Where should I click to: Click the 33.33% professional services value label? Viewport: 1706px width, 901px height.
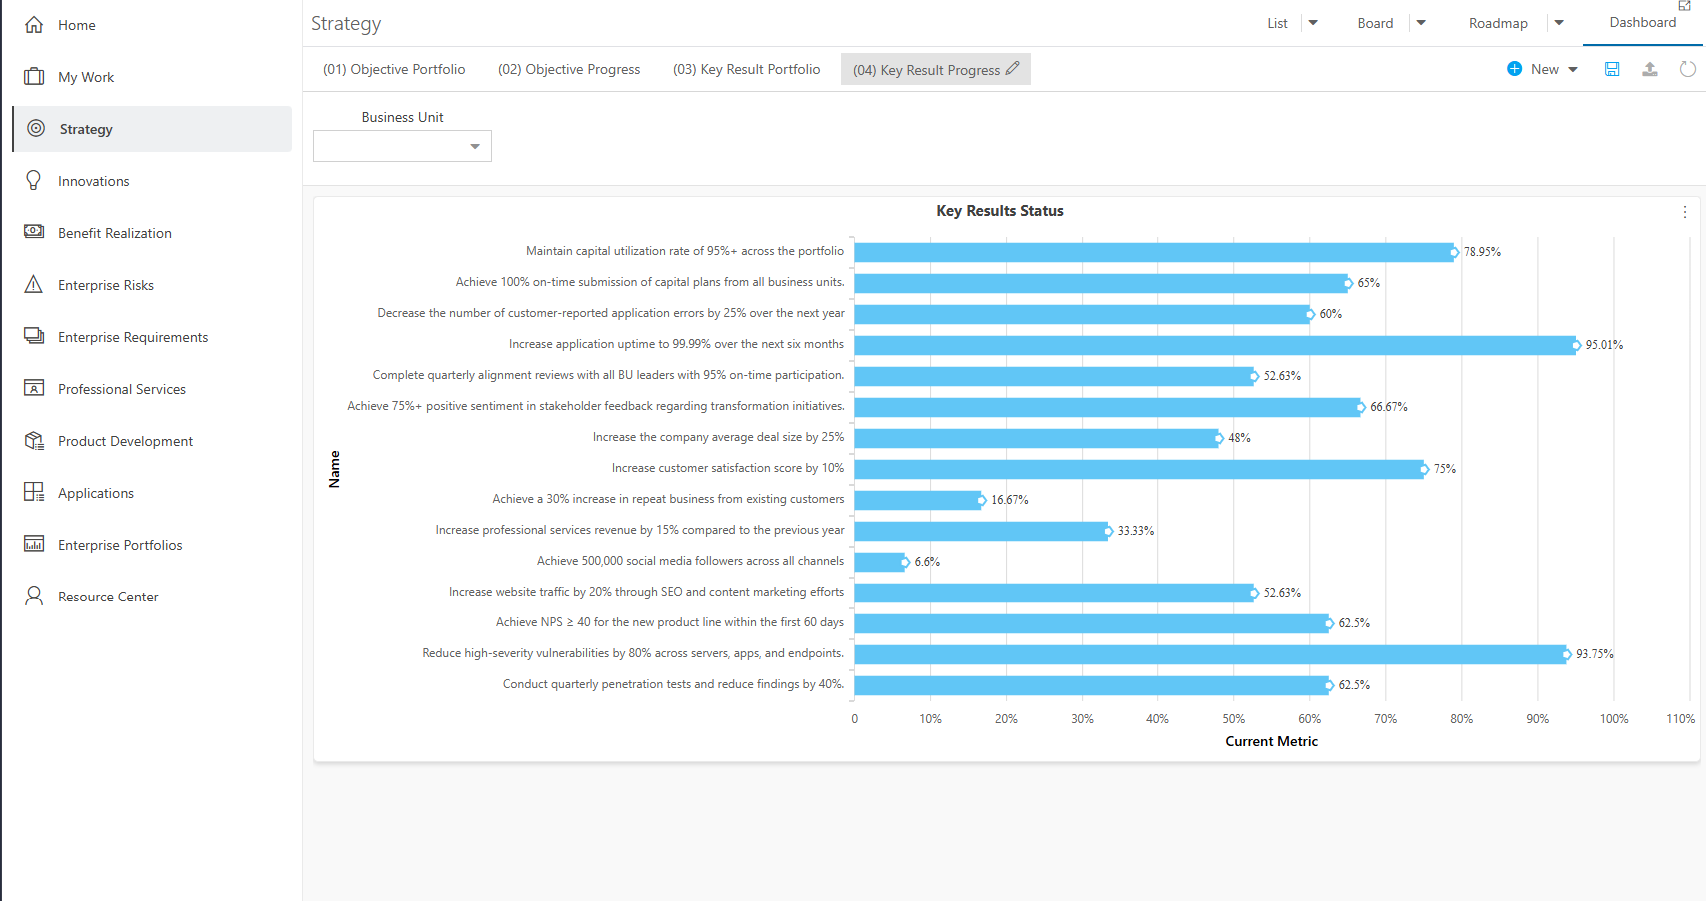tap(1136, 531)
